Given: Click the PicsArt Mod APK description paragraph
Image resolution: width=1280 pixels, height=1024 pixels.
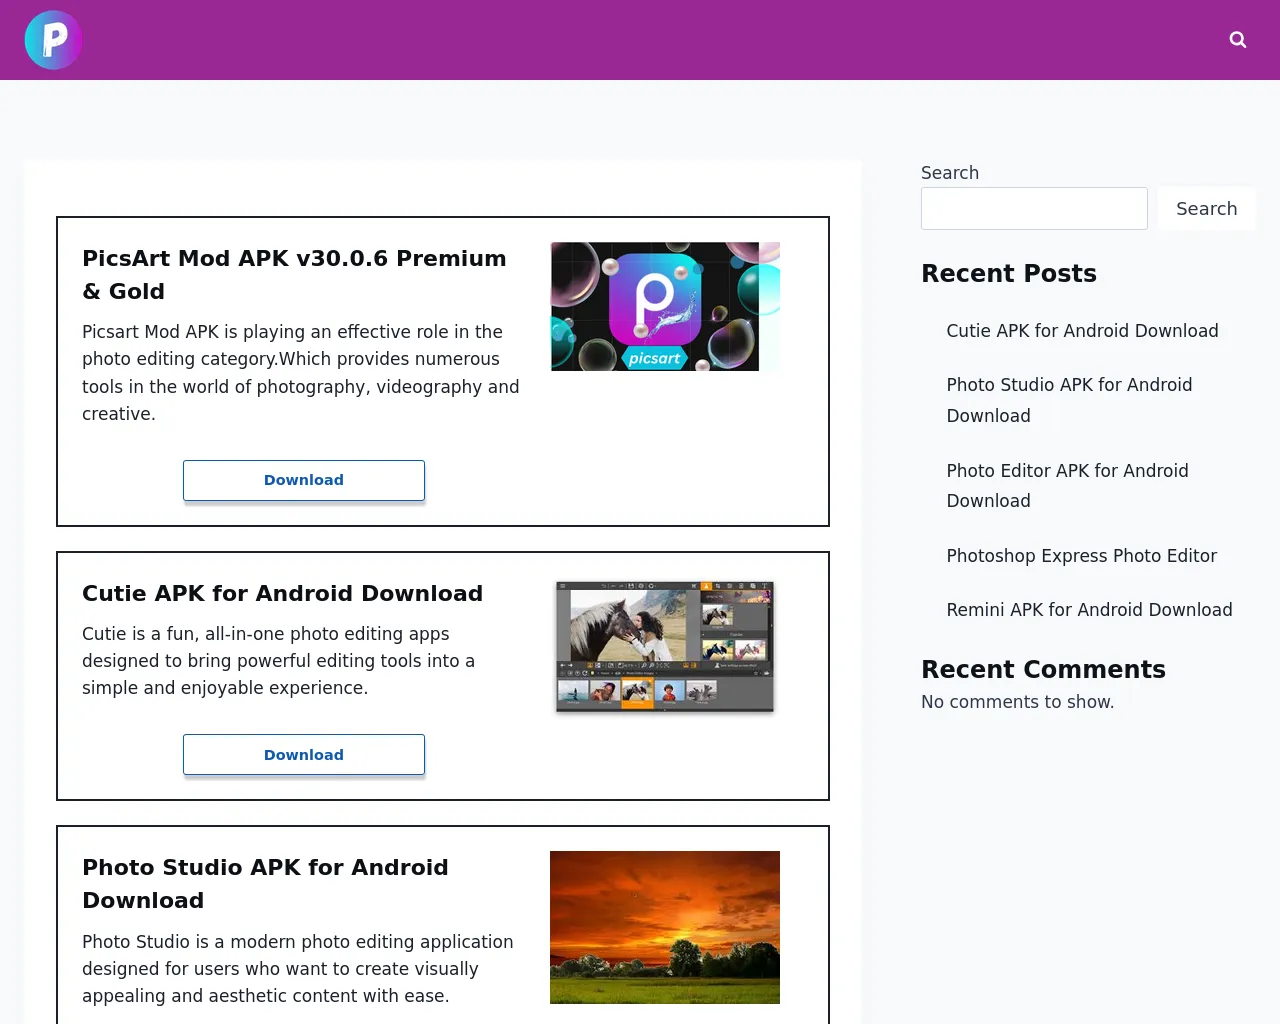Looking at the screenshot, I should pyautogui.click(x=301, y=373).
